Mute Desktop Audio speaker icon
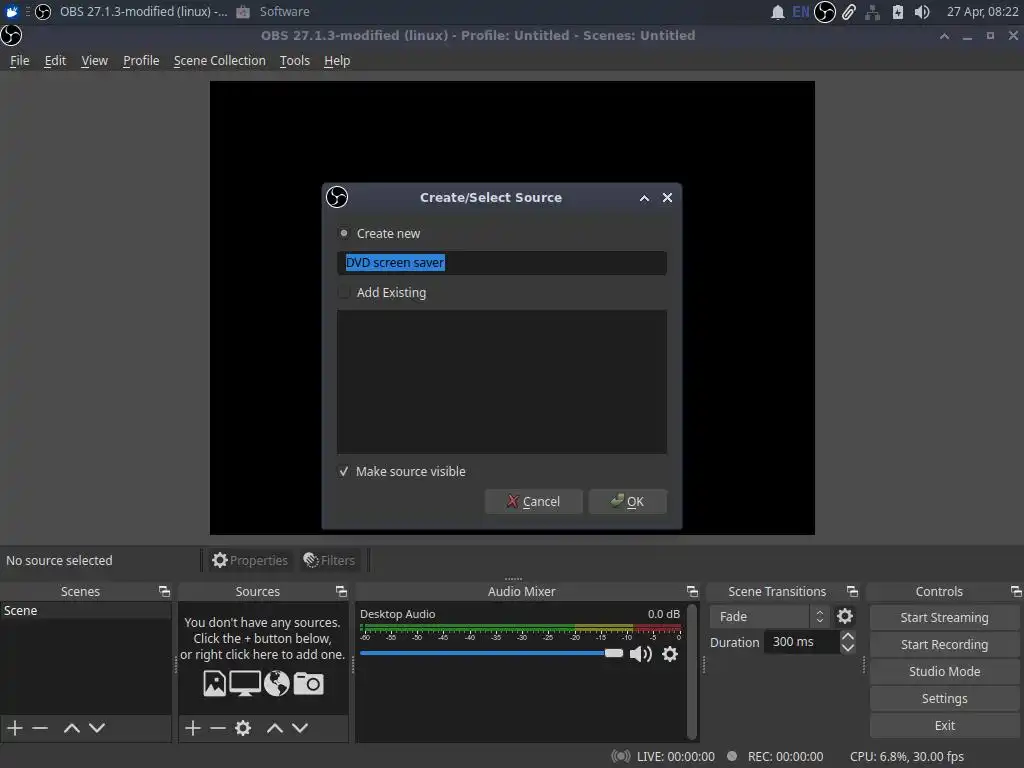Image resolution: width=1024 pixels, height=768 pixels. (641, 654)
